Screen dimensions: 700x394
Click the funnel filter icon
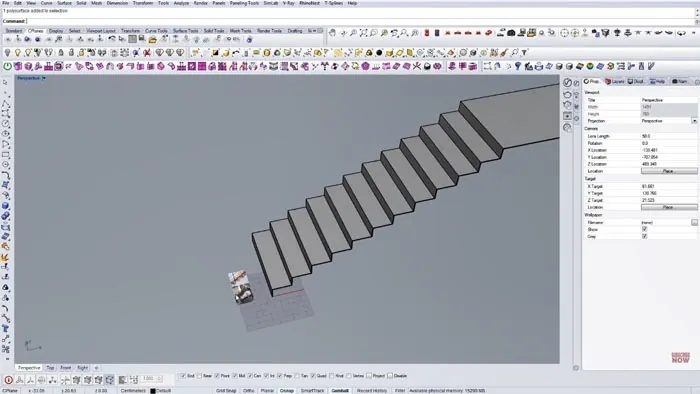(525, 53)
